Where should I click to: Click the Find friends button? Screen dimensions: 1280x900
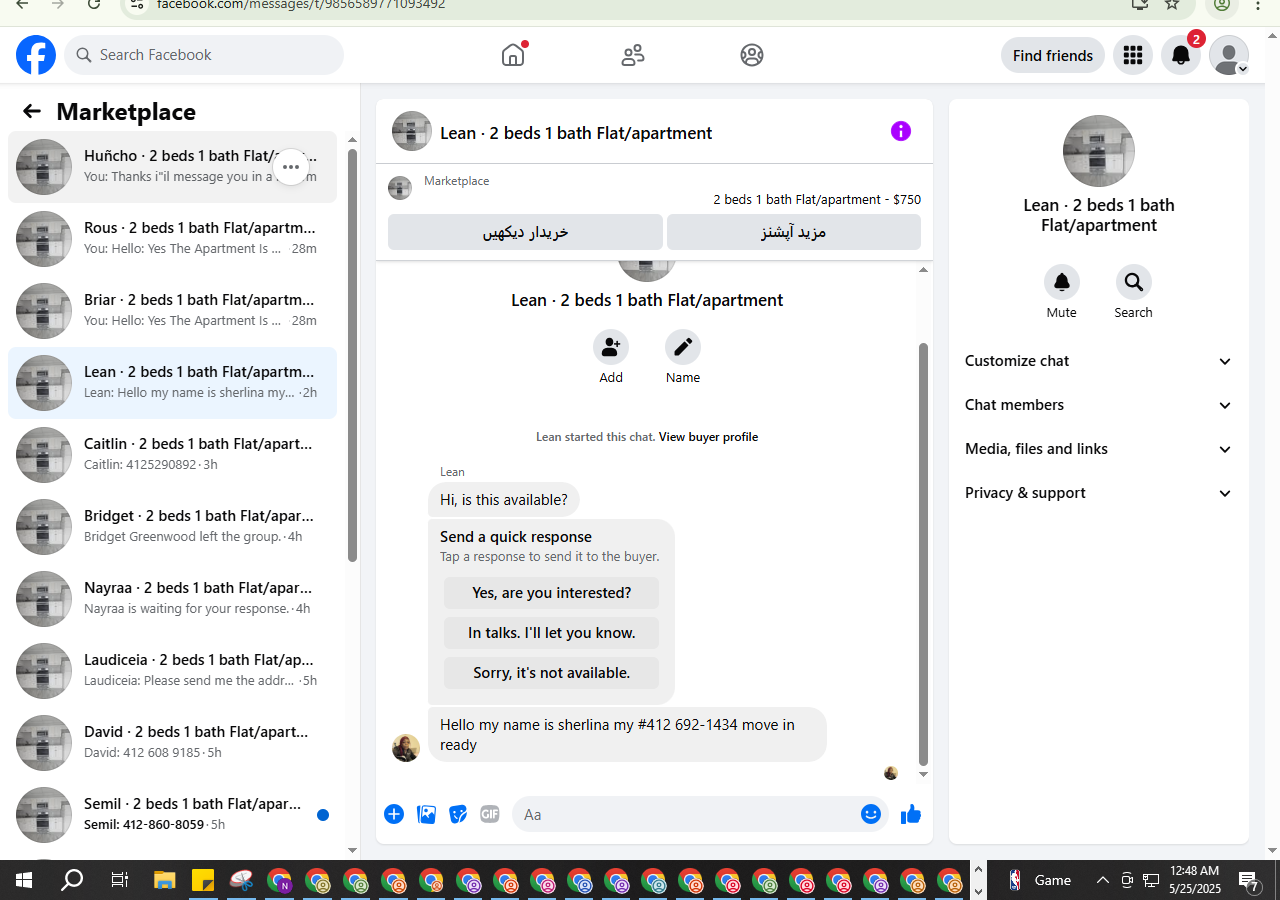pos(1053,55)
